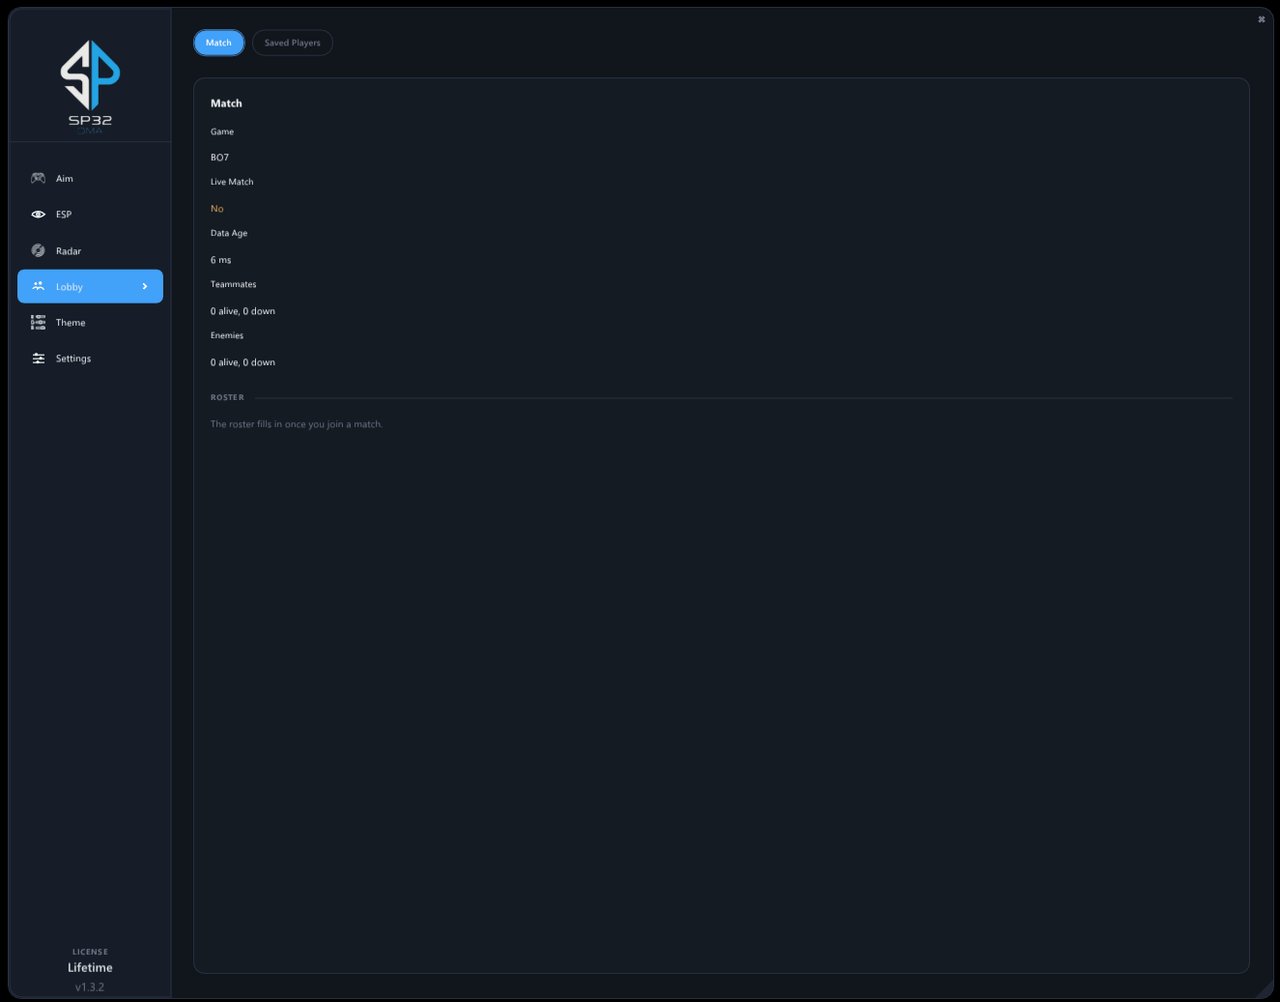Click the roster placeholder message text
Image resolution: width=1280 pixels, height=1002 pixels.
click(296, 424)
